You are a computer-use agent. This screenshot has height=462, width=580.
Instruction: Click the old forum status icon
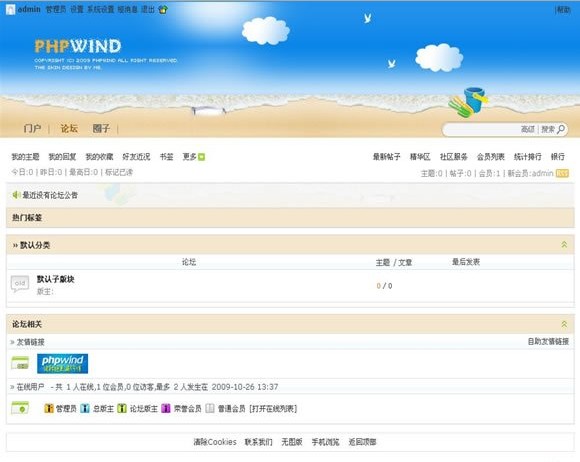click(x=20, y=284)
